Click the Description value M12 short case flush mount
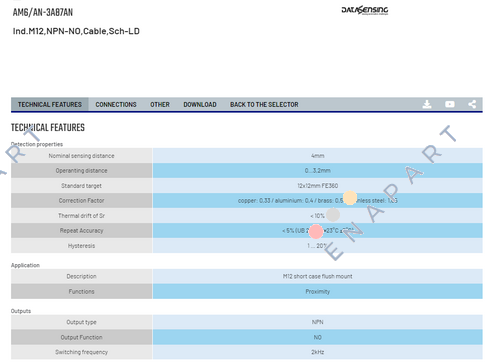 317,276
